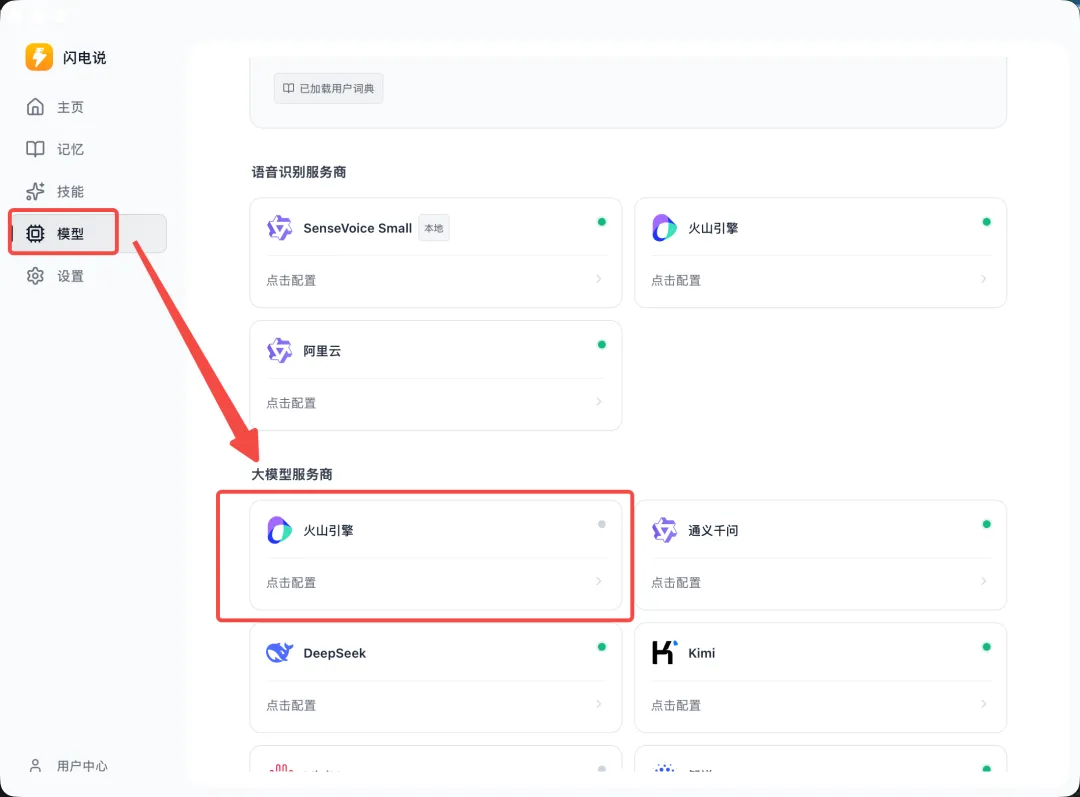
Task: Click the 大模型服务商 section heading
Action: (x=292, y=475)
